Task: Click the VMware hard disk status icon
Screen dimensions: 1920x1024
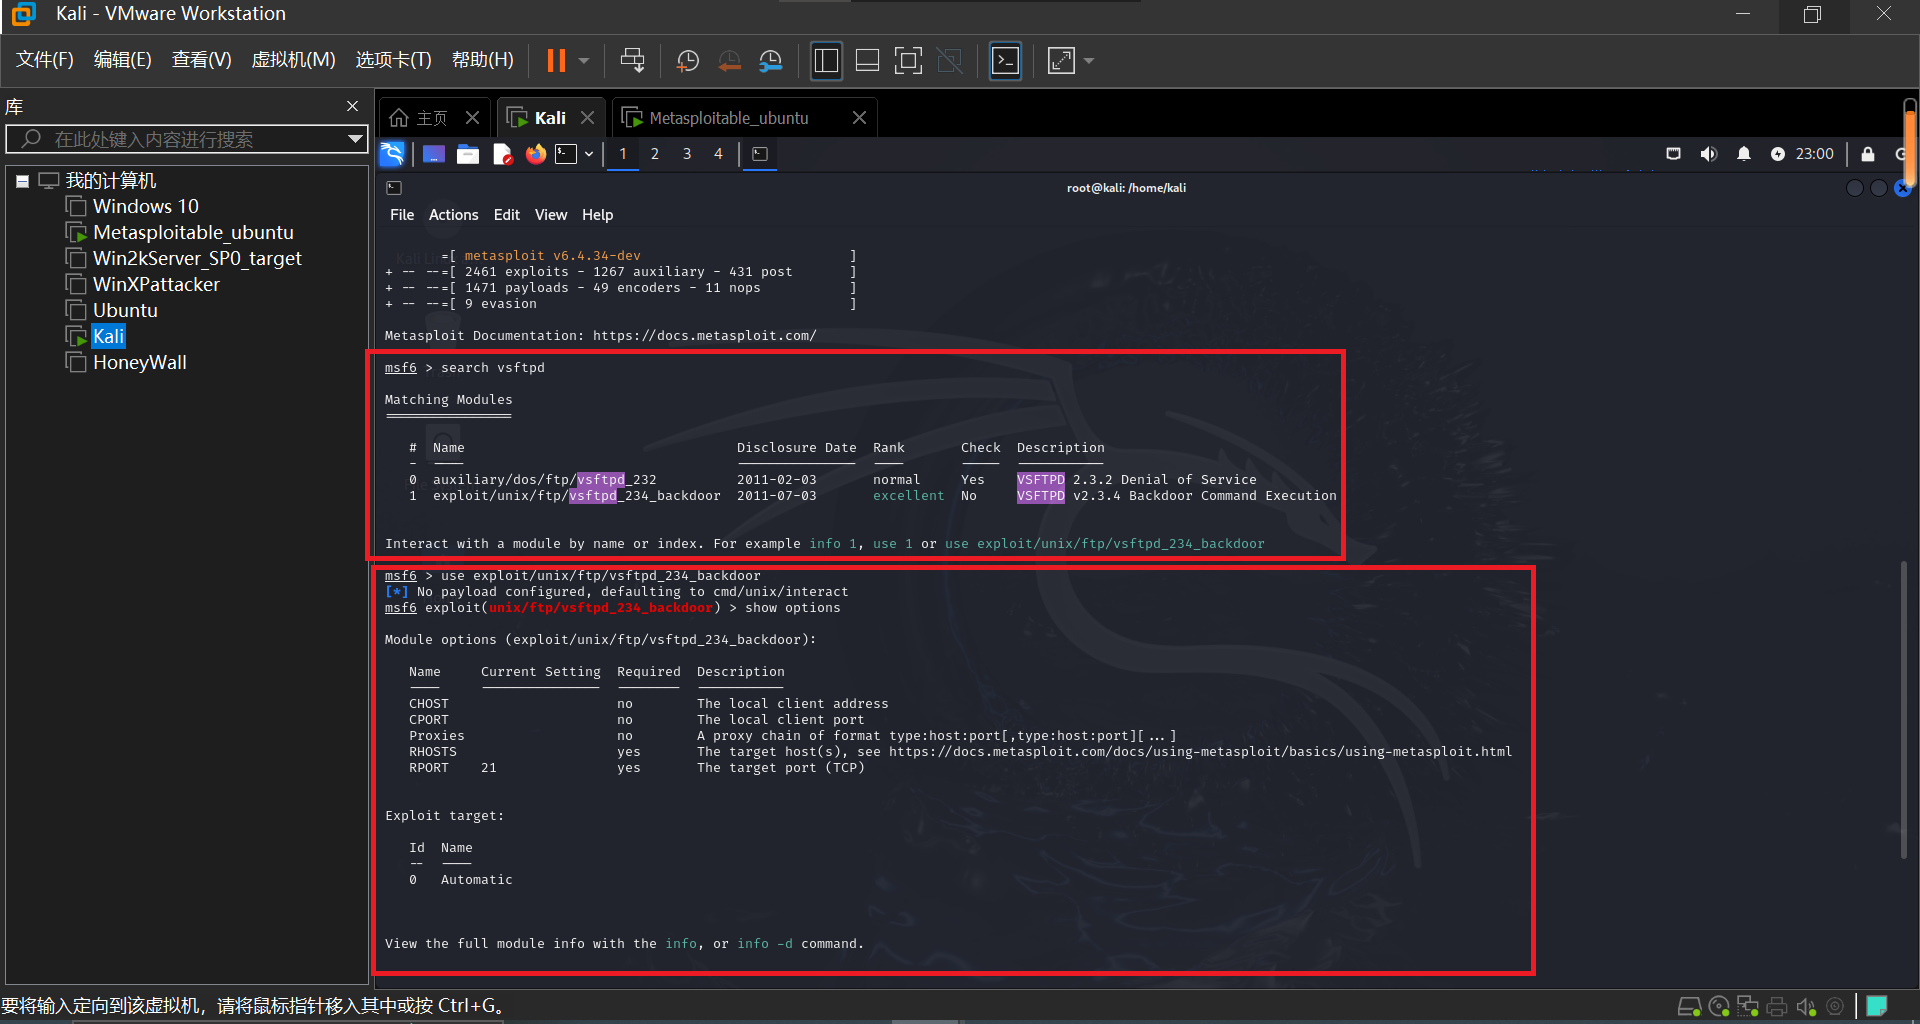Action: (1689, 1007)
